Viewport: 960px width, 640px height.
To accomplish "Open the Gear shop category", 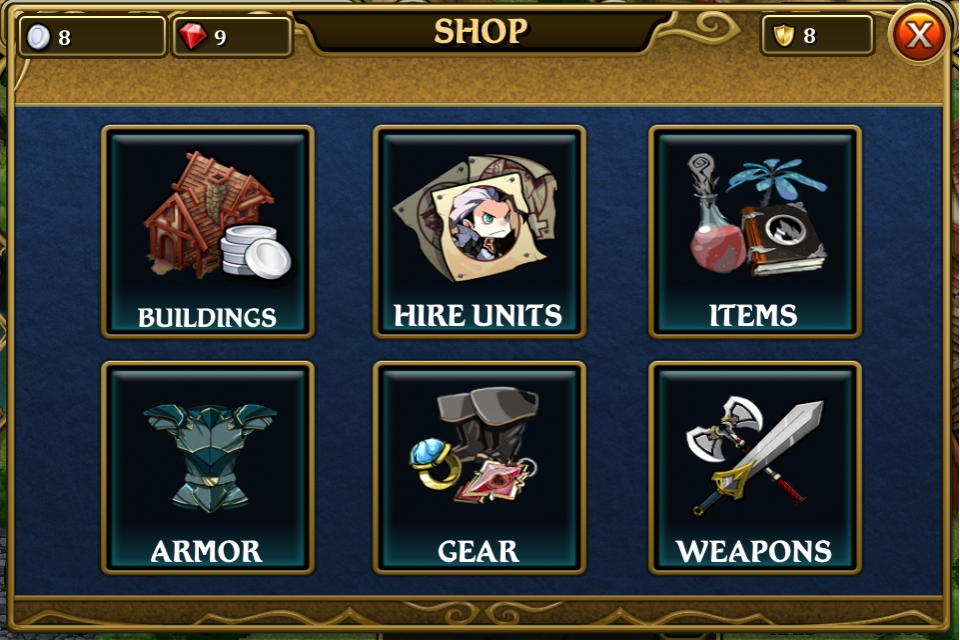I will 479,467.
